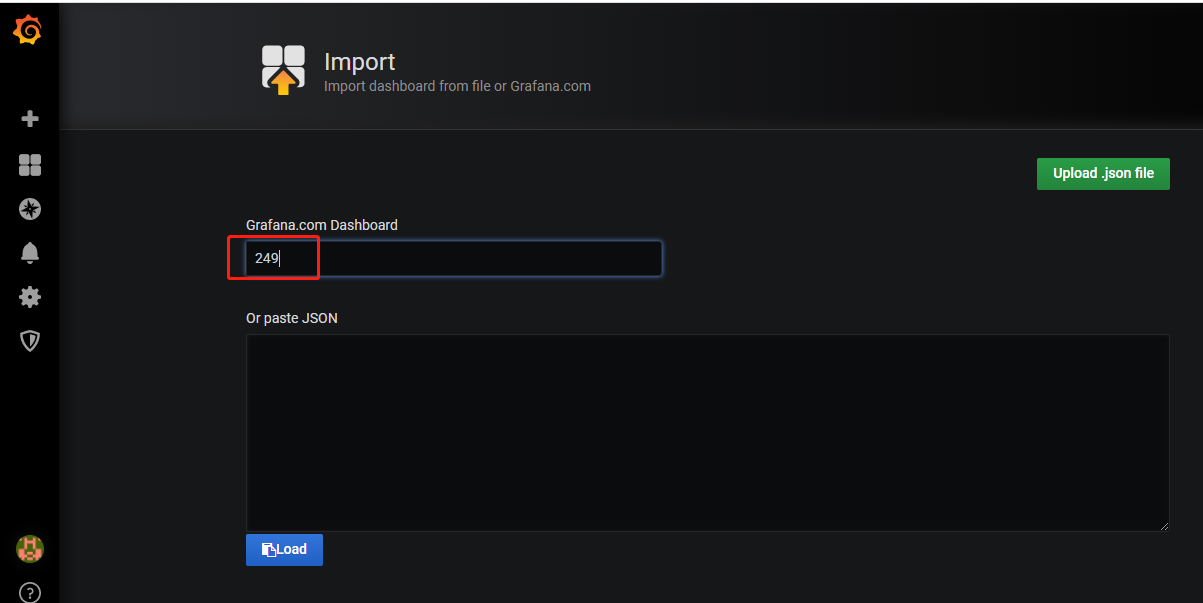The image size is (1203, 603).
Task: Click the Grafana.com Dashboard label
Action: pos(322,225)
